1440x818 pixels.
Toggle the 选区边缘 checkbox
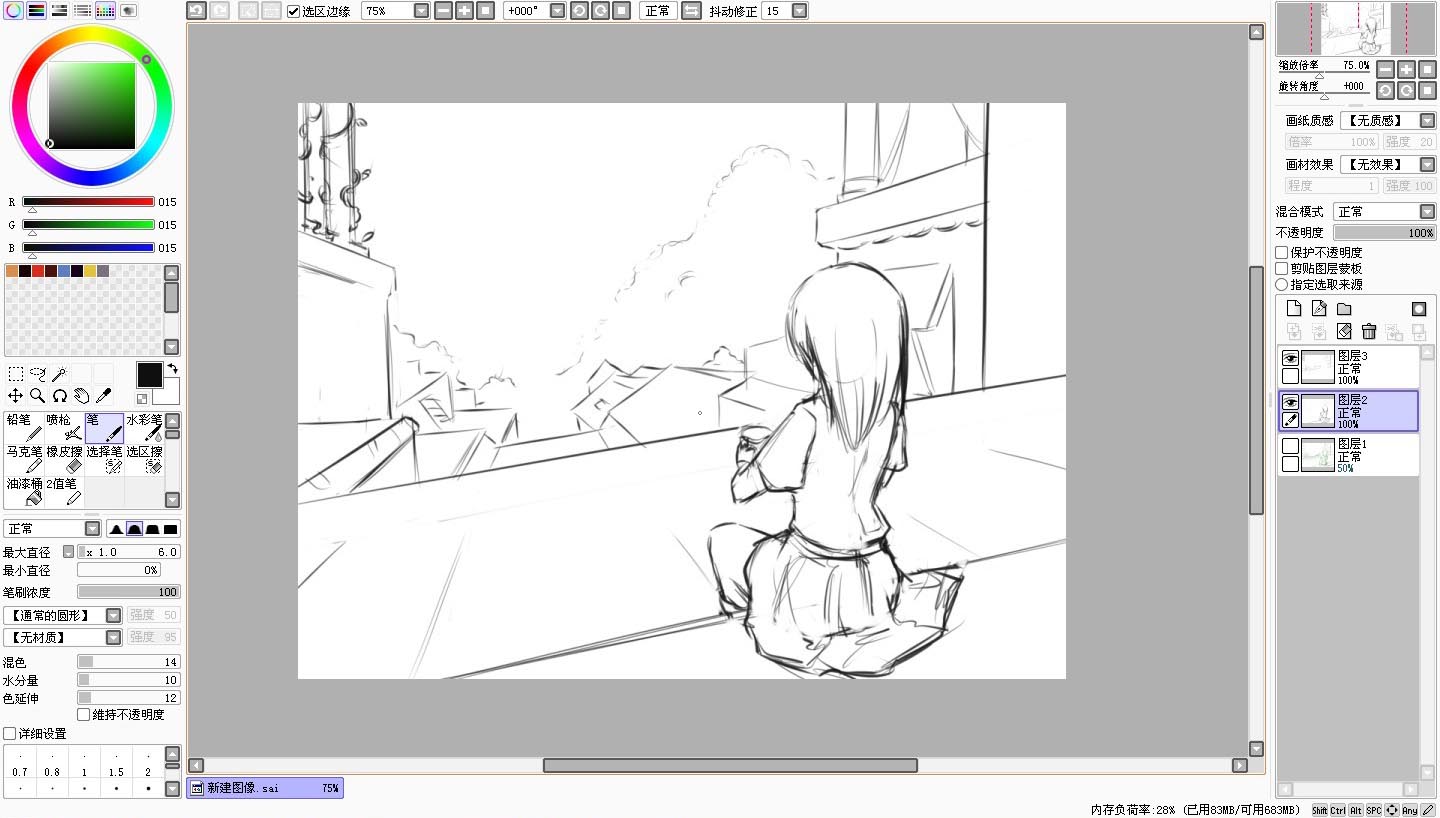[293, 11]
